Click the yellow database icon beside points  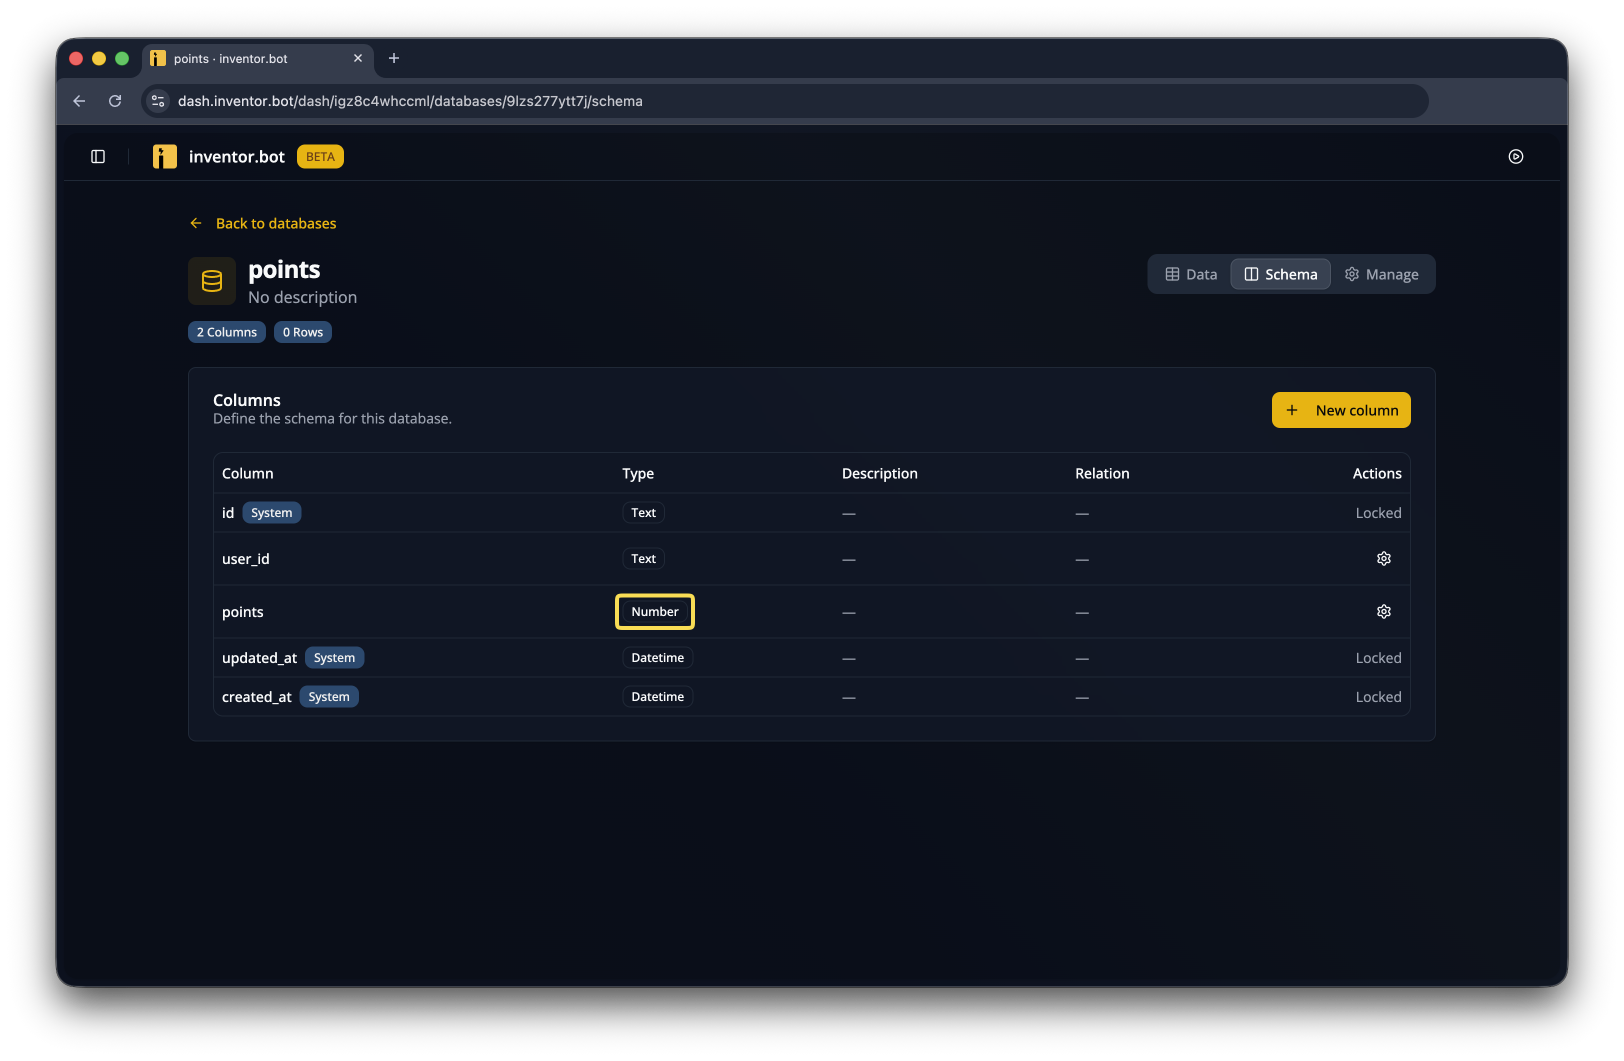(212, 281)
